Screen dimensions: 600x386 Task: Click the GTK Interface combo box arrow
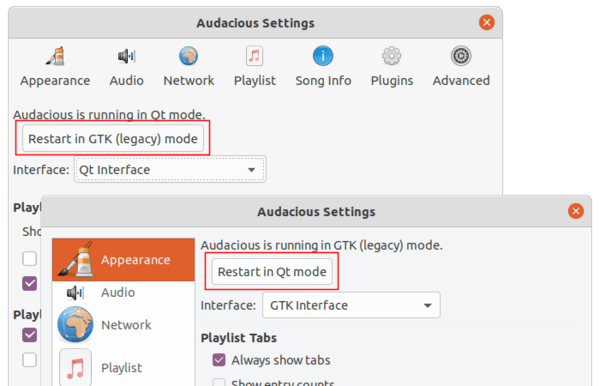coord(428,306)
